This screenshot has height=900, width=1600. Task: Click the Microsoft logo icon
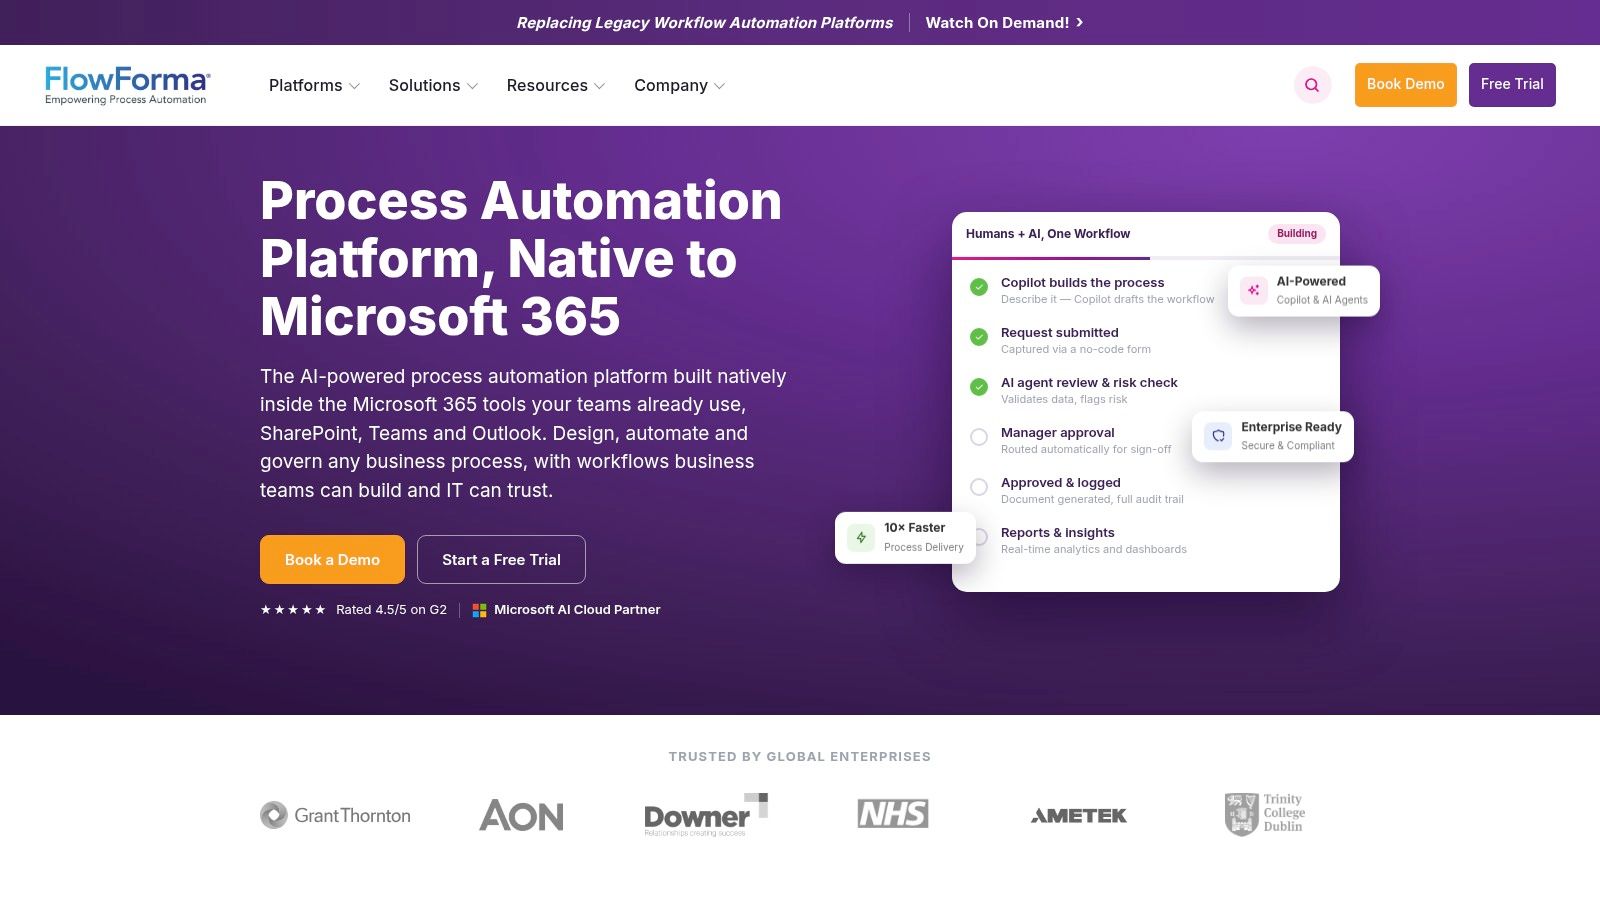[x=479, y=610]
